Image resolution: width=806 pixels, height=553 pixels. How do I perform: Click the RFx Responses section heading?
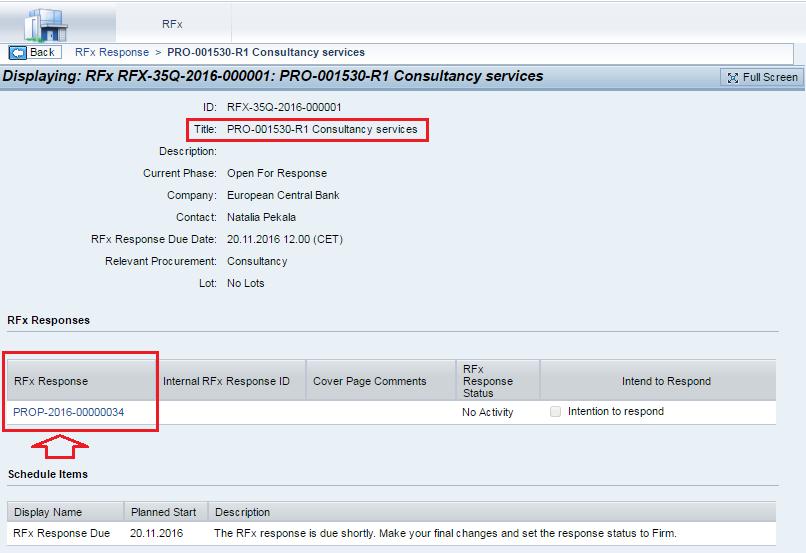click(x=48, y=320)
